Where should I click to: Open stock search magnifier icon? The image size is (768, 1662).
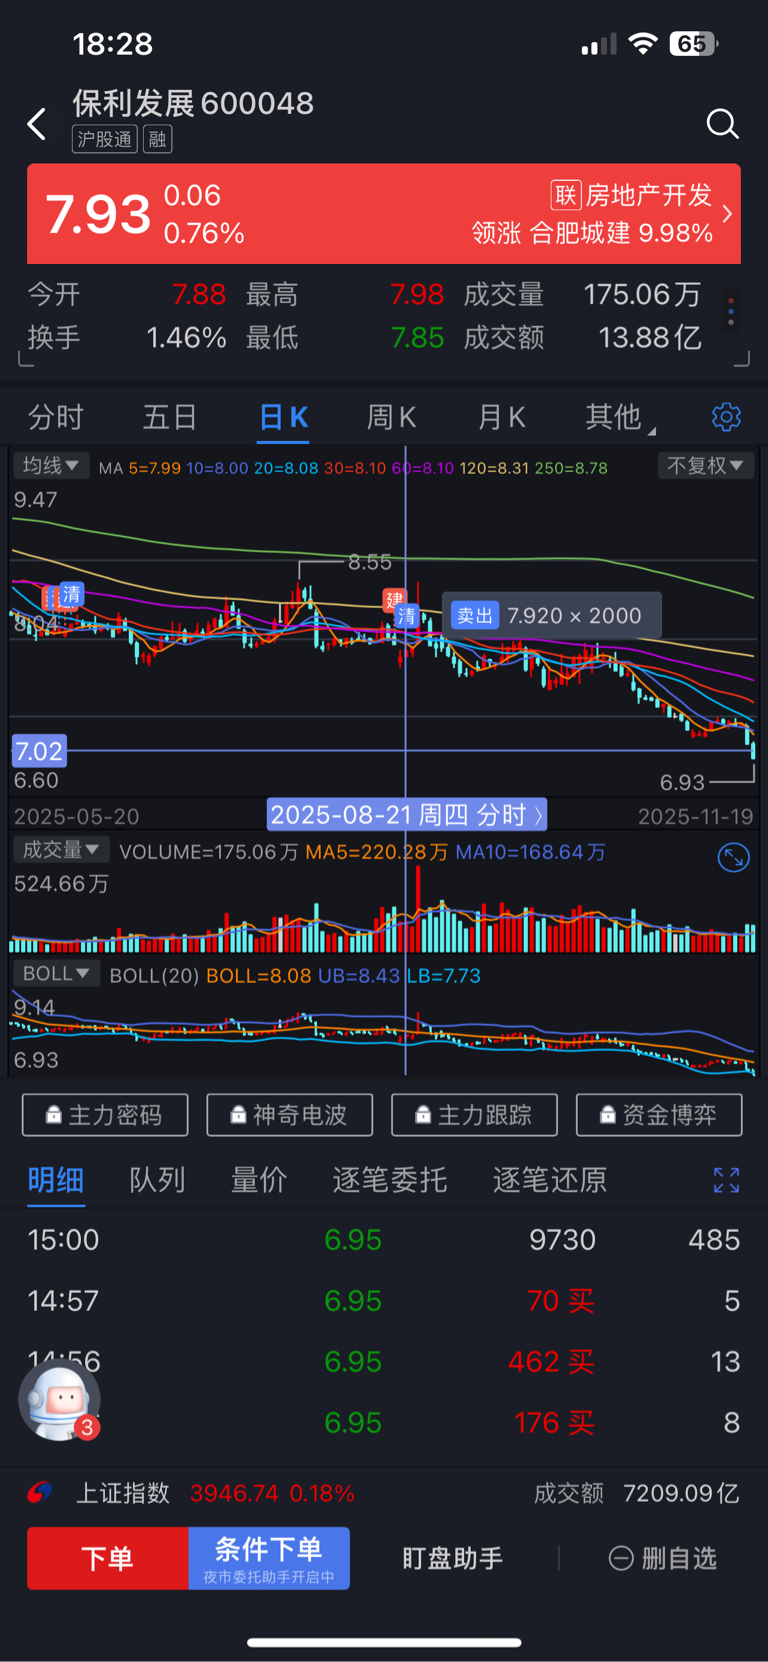722,124
